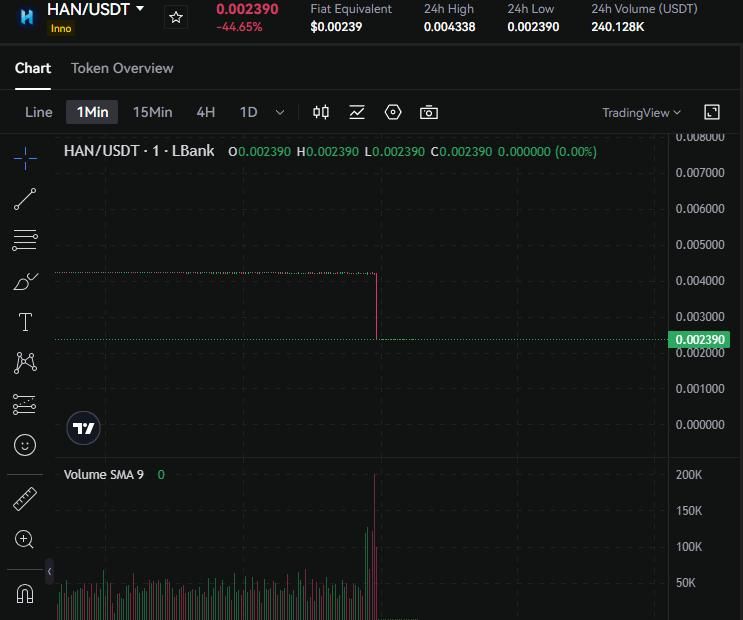Open the emoji icons tool

(x=25, y=444)
